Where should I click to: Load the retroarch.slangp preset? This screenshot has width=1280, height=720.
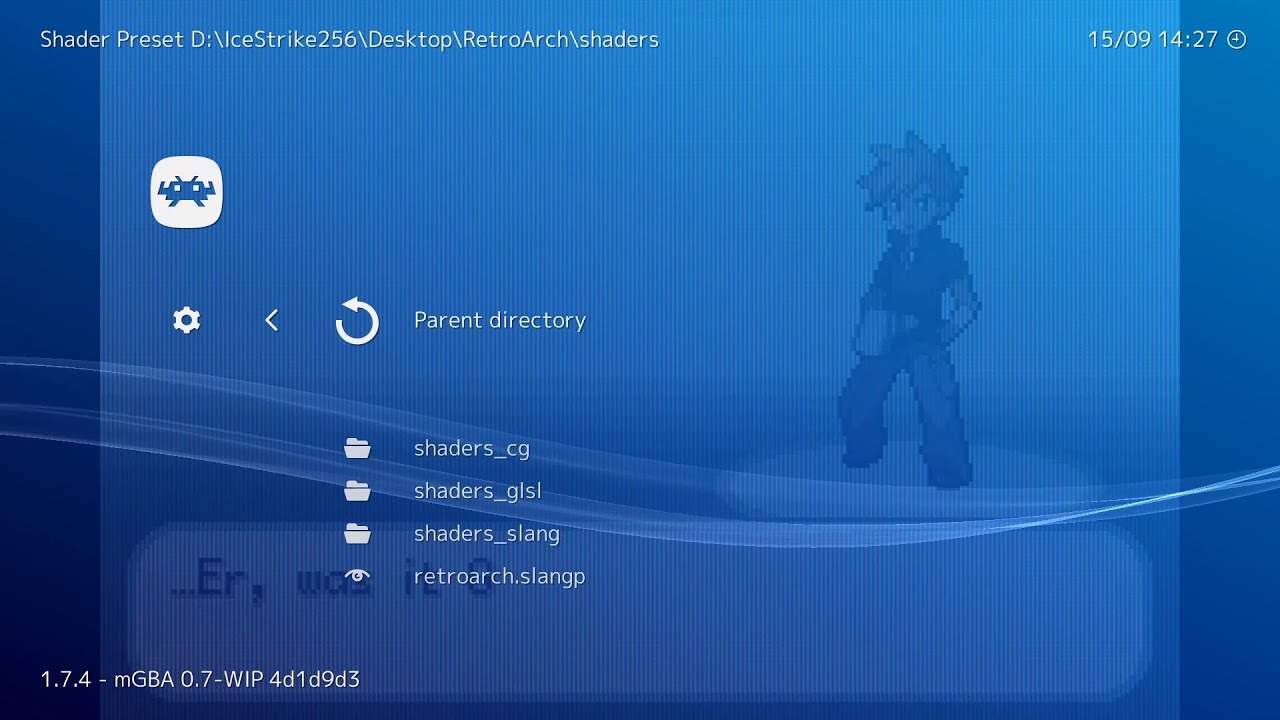coord(500,576)
